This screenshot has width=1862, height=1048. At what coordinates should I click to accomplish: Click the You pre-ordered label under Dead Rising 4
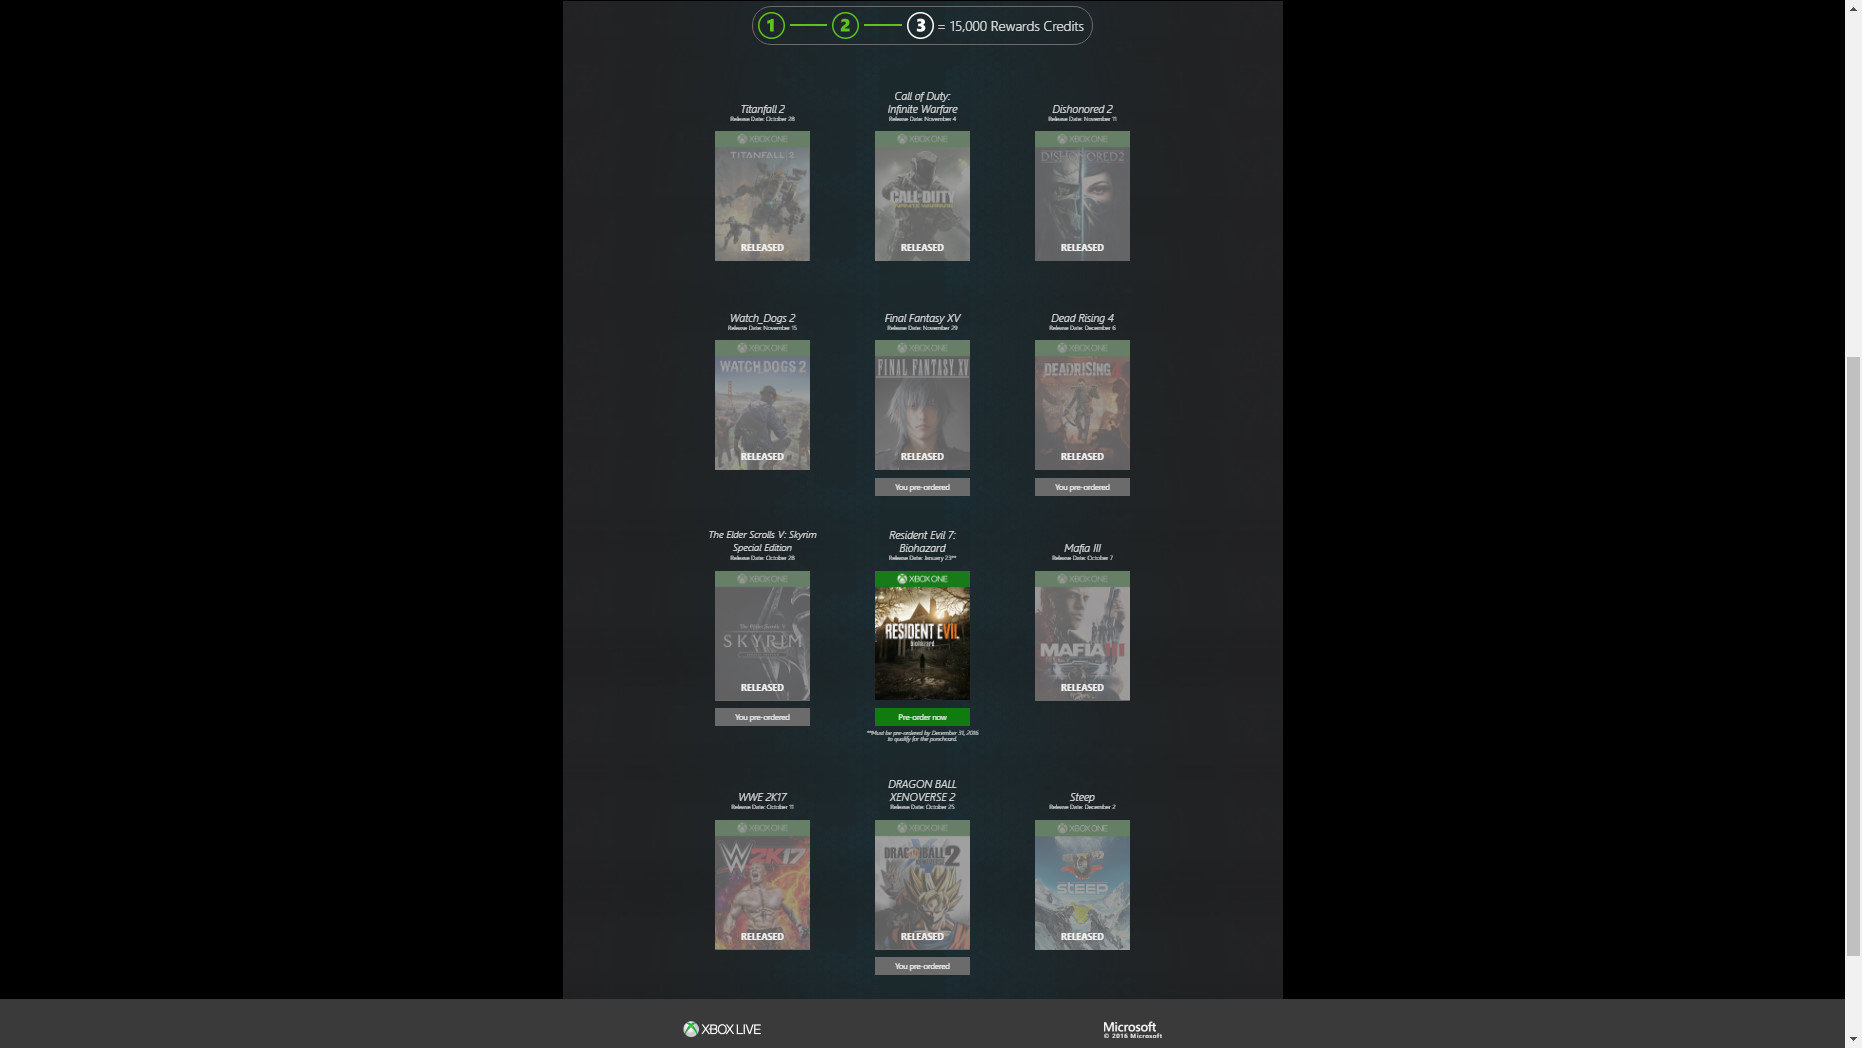coord(1081,487)
